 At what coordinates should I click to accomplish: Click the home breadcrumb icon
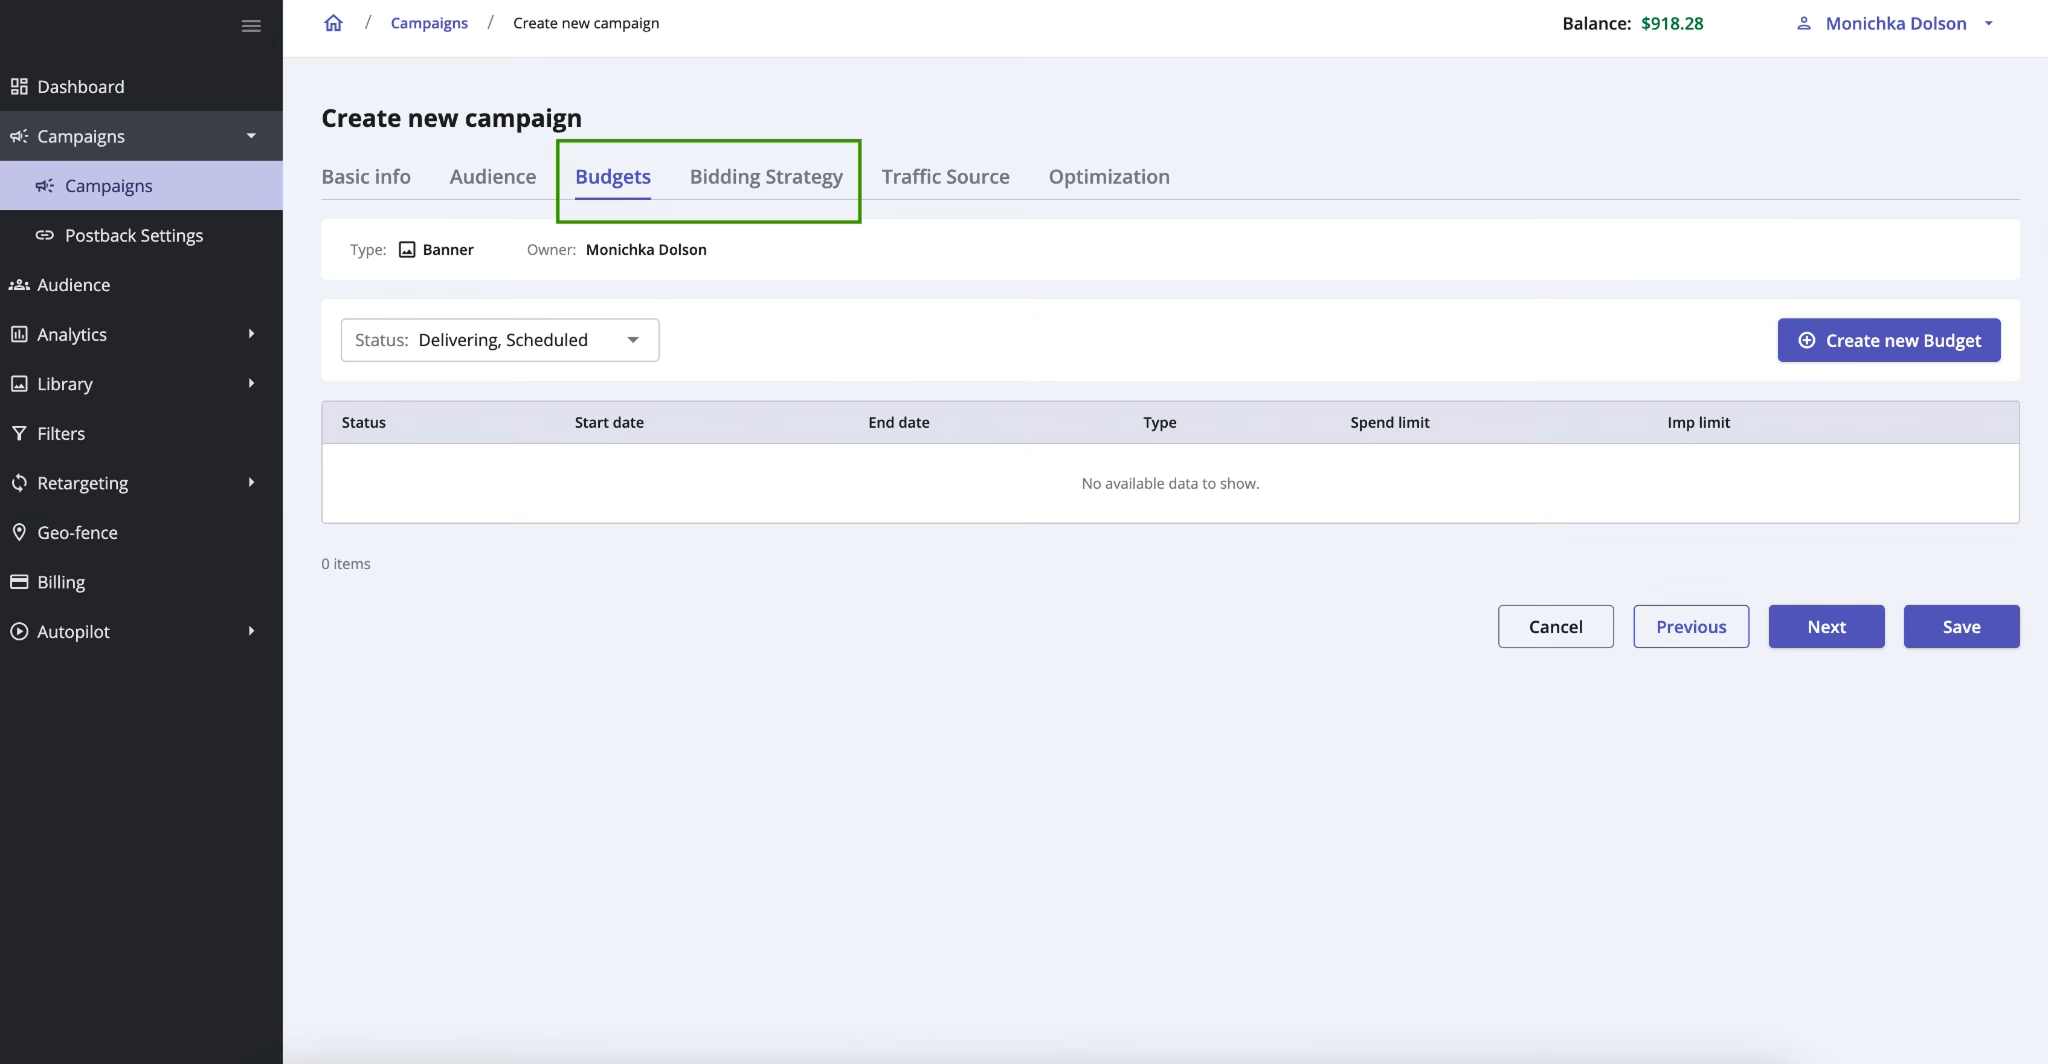tap(333, 22)
